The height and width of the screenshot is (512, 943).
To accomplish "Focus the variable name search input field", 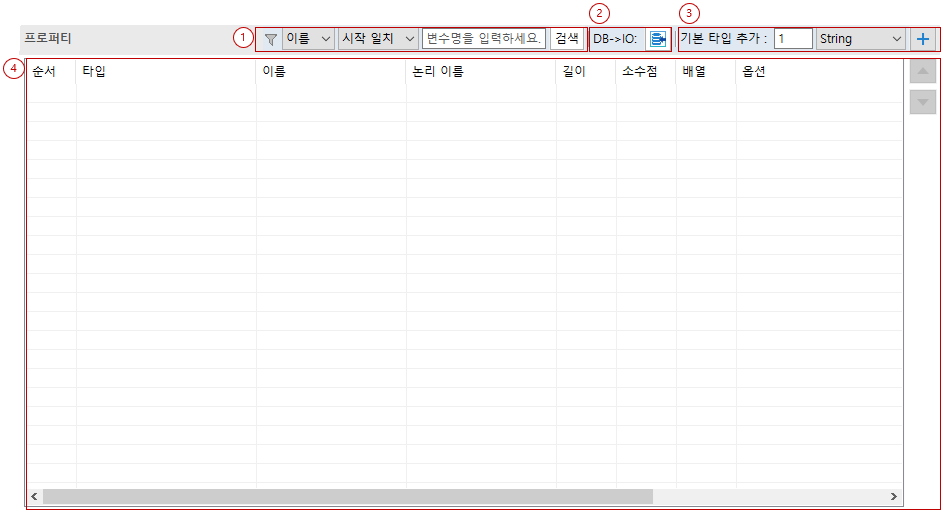I will point(484,39).
